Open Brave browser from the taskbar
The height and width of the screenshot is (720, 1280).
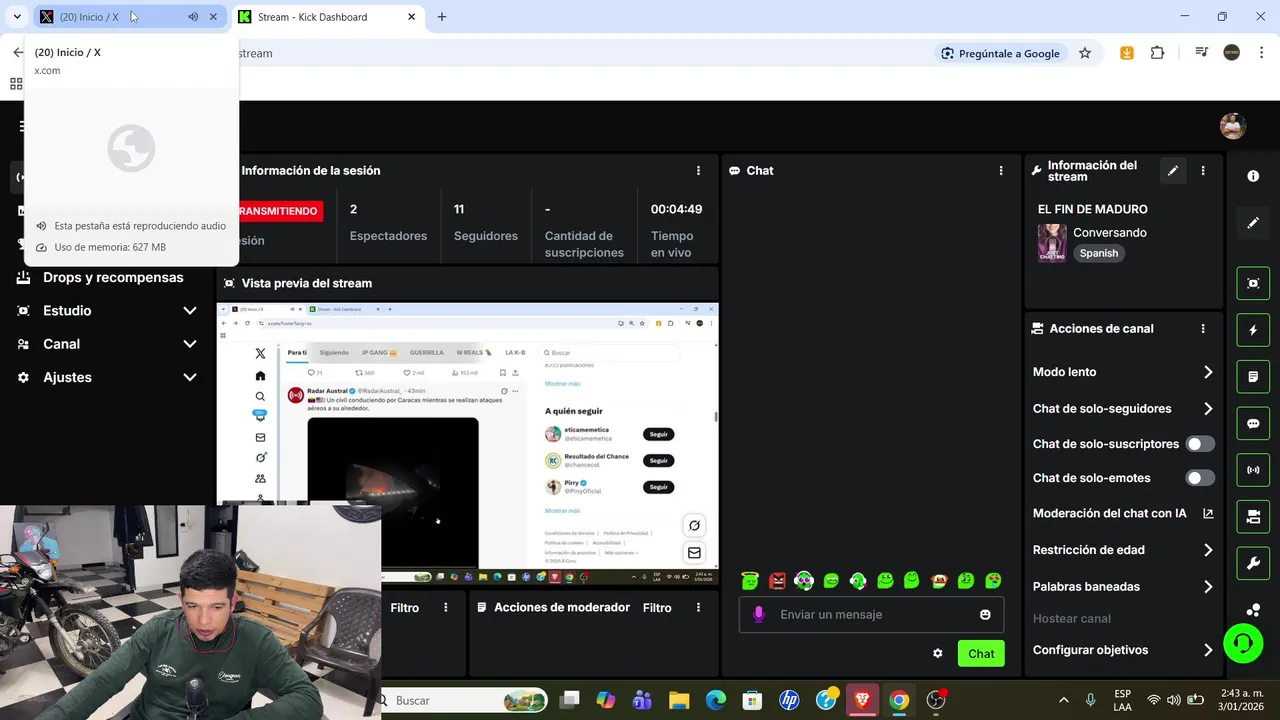862,700
